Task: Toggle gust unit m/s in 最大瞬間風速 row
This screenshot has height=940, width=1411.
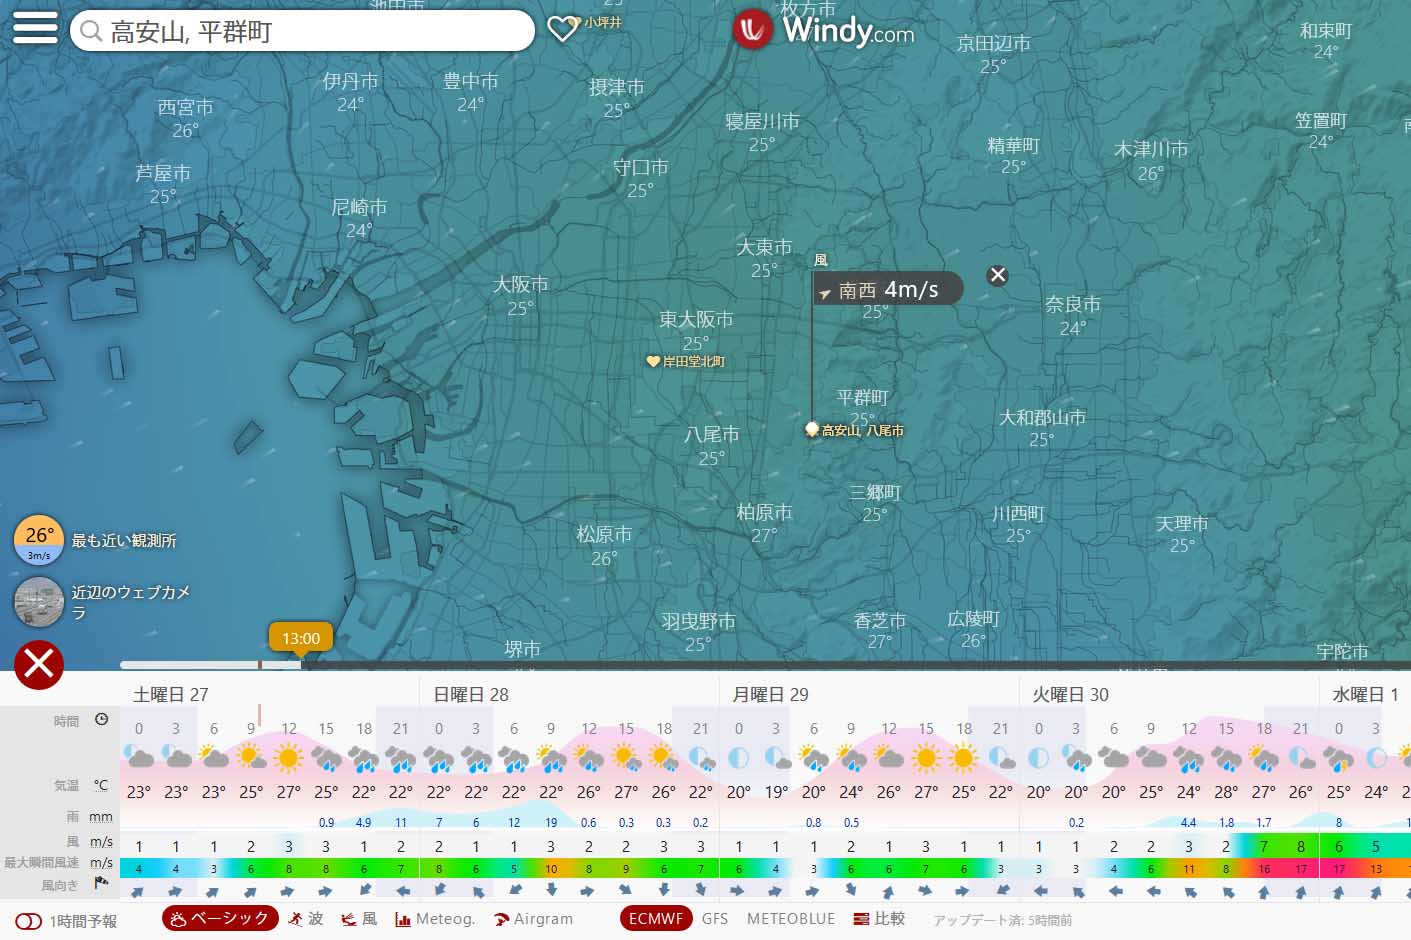Action: (101, 862)
